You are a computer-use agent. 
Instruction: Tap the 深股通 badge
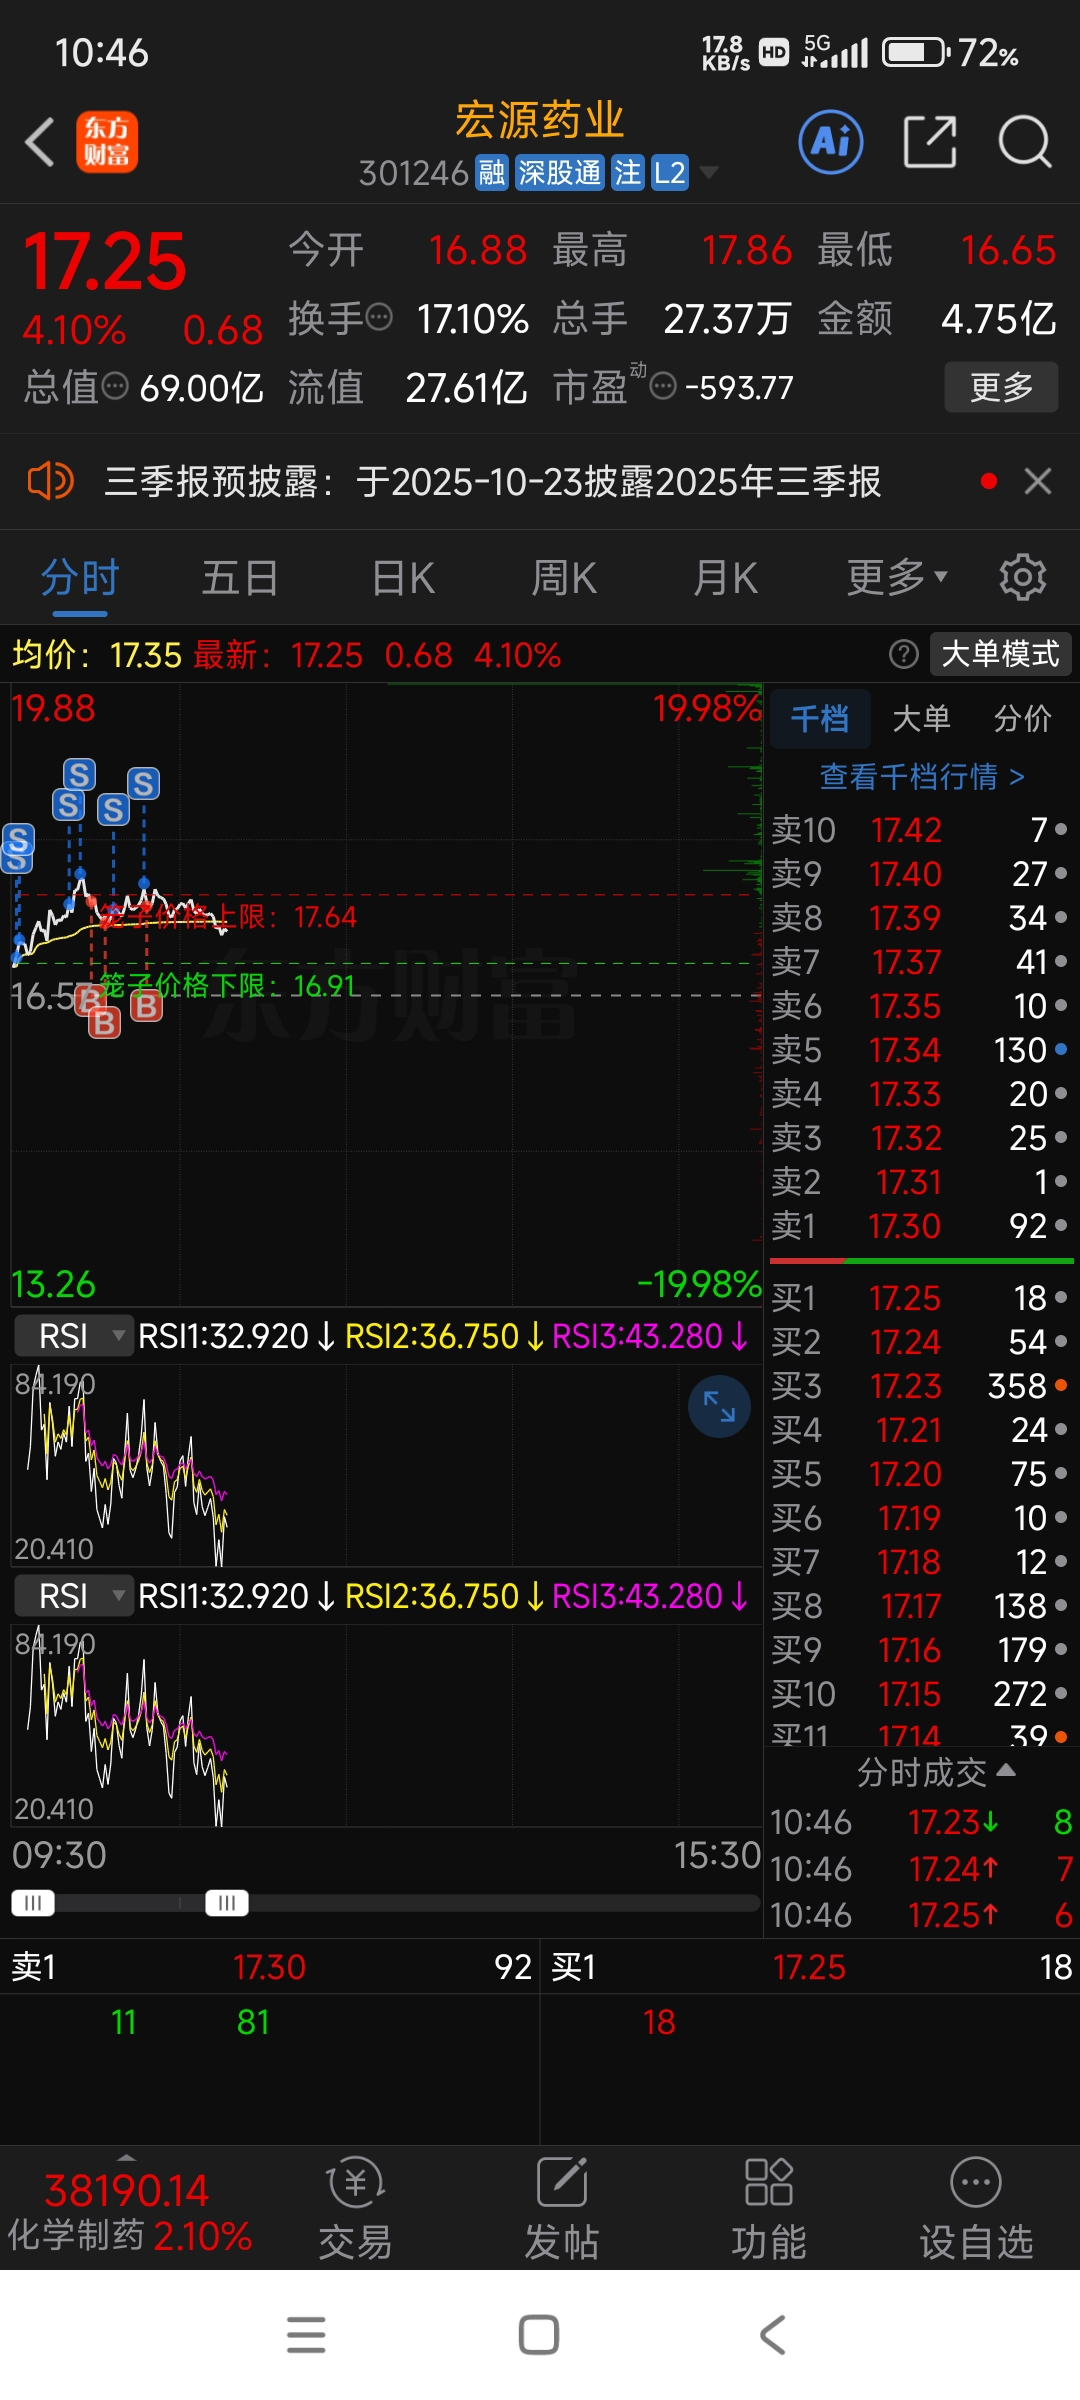coord(559,173)
